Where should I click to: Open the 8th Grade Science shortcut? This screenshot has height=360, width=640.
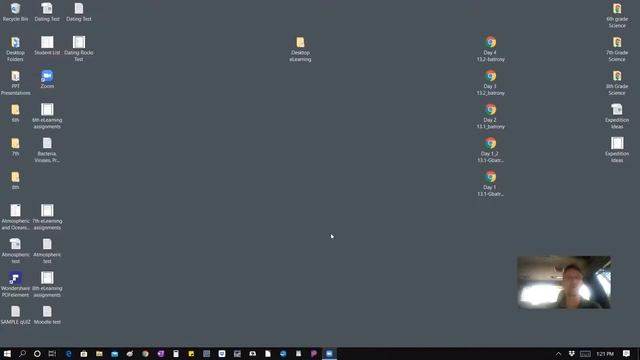617,83
